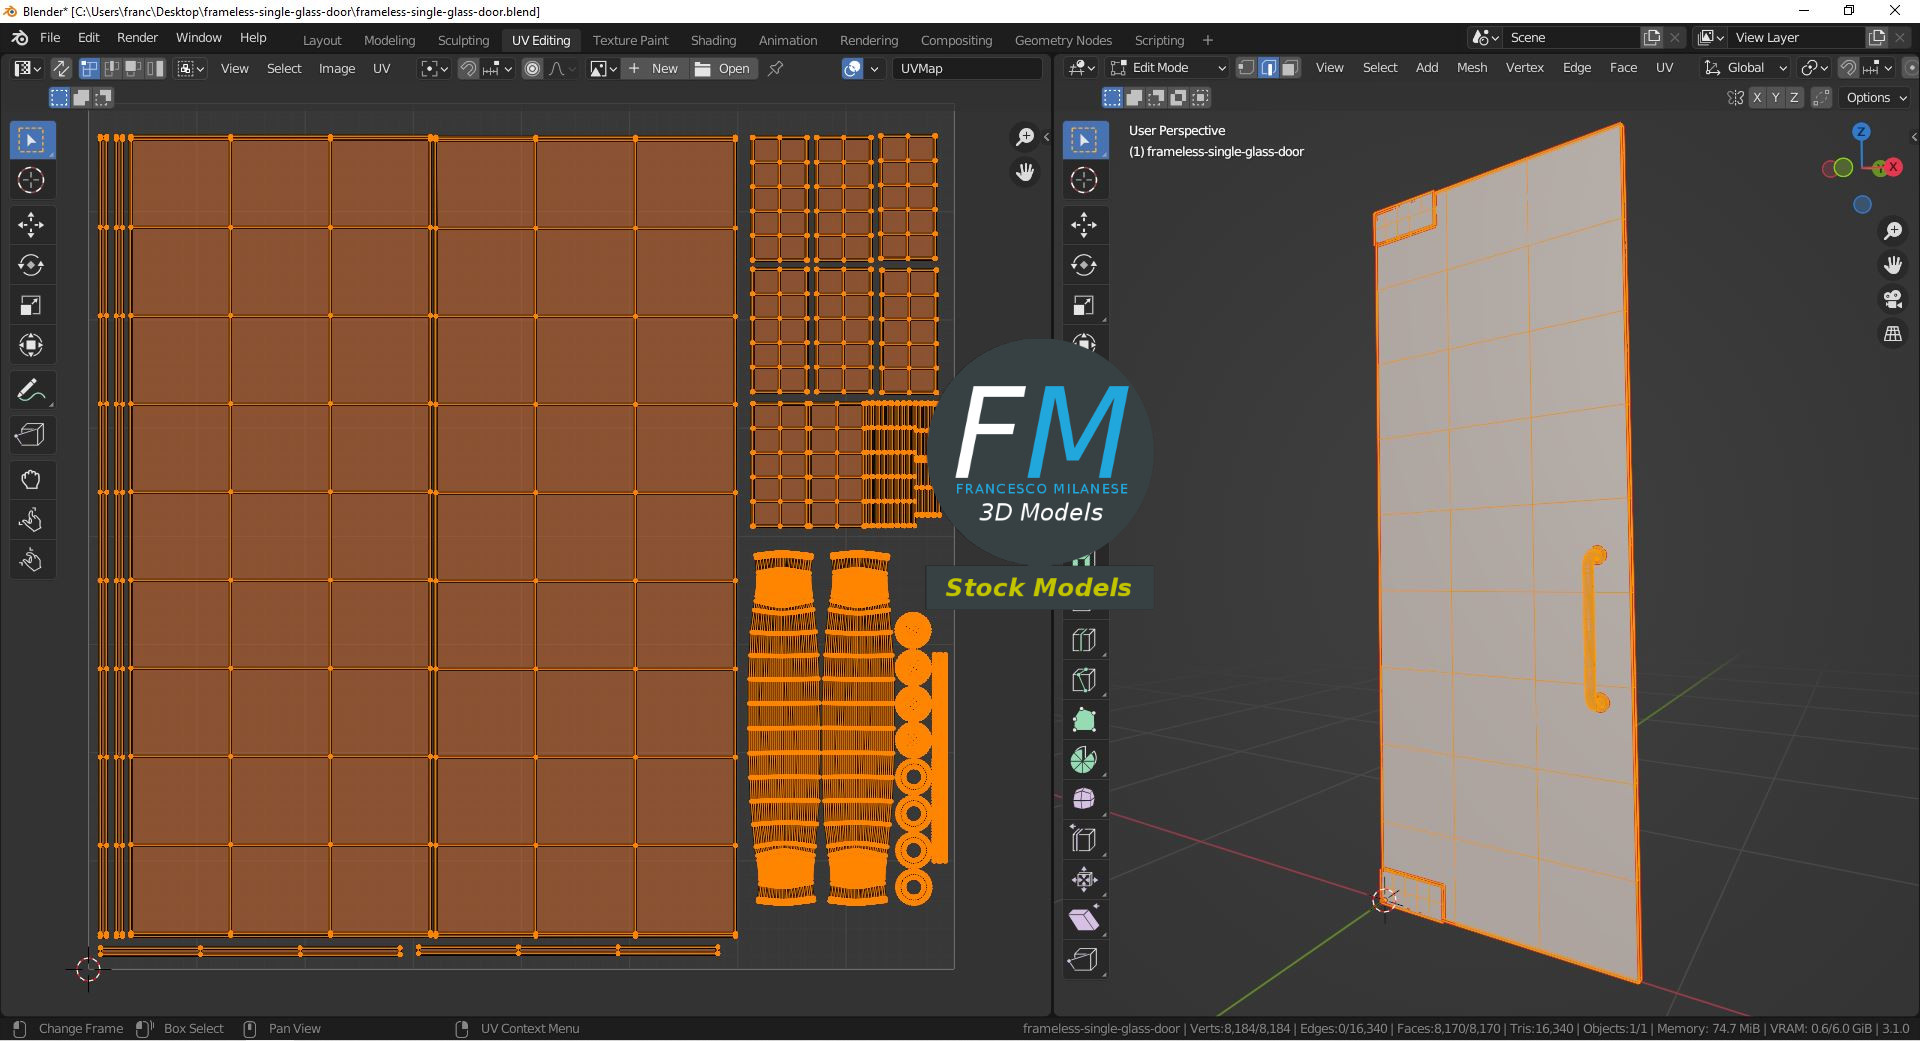Open the Mesh menu
This screenshot has width=1920, height=1041.
click(1471, 68)
